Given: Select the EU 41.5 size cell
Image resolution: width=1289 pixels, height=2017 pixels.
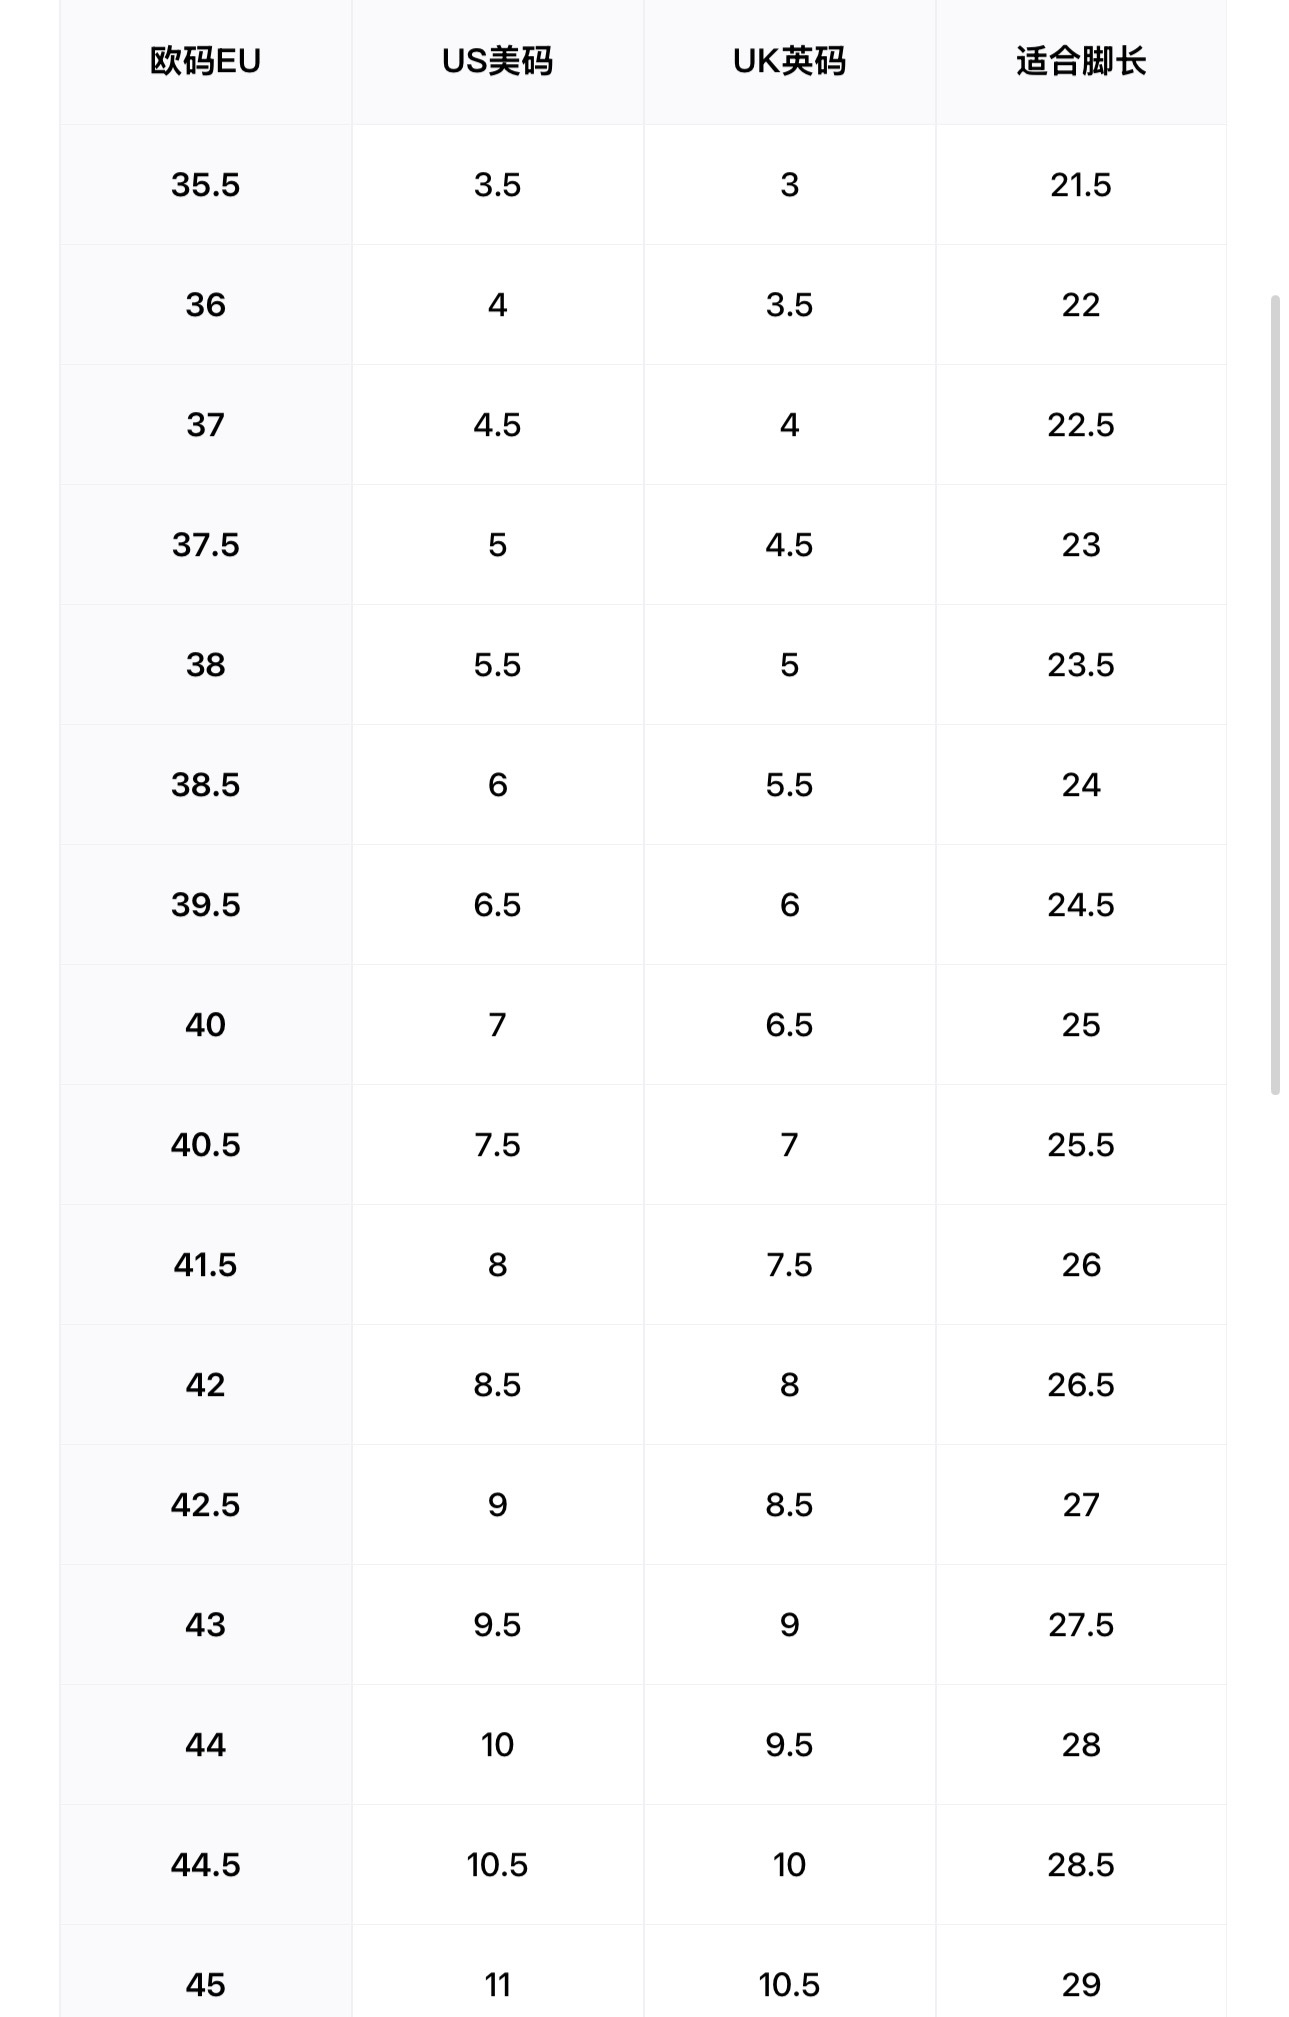Looking at the screenshot, I should [205, 1265].
